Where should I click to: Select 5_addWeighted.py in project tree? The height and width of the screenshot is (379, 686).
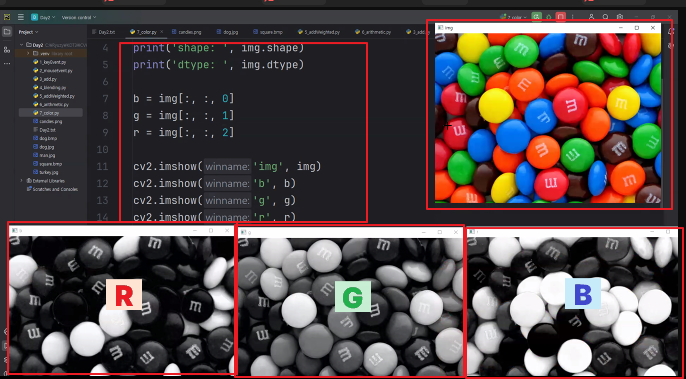tap(54, 96)
